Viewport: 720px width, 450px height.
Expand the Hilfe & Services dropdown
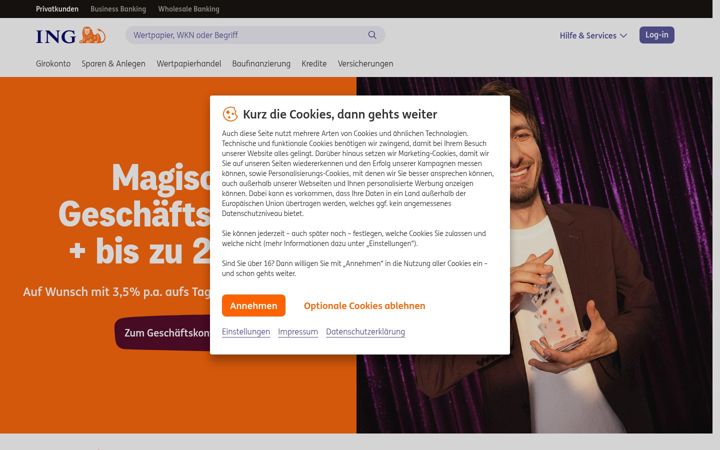coord(593,35)
